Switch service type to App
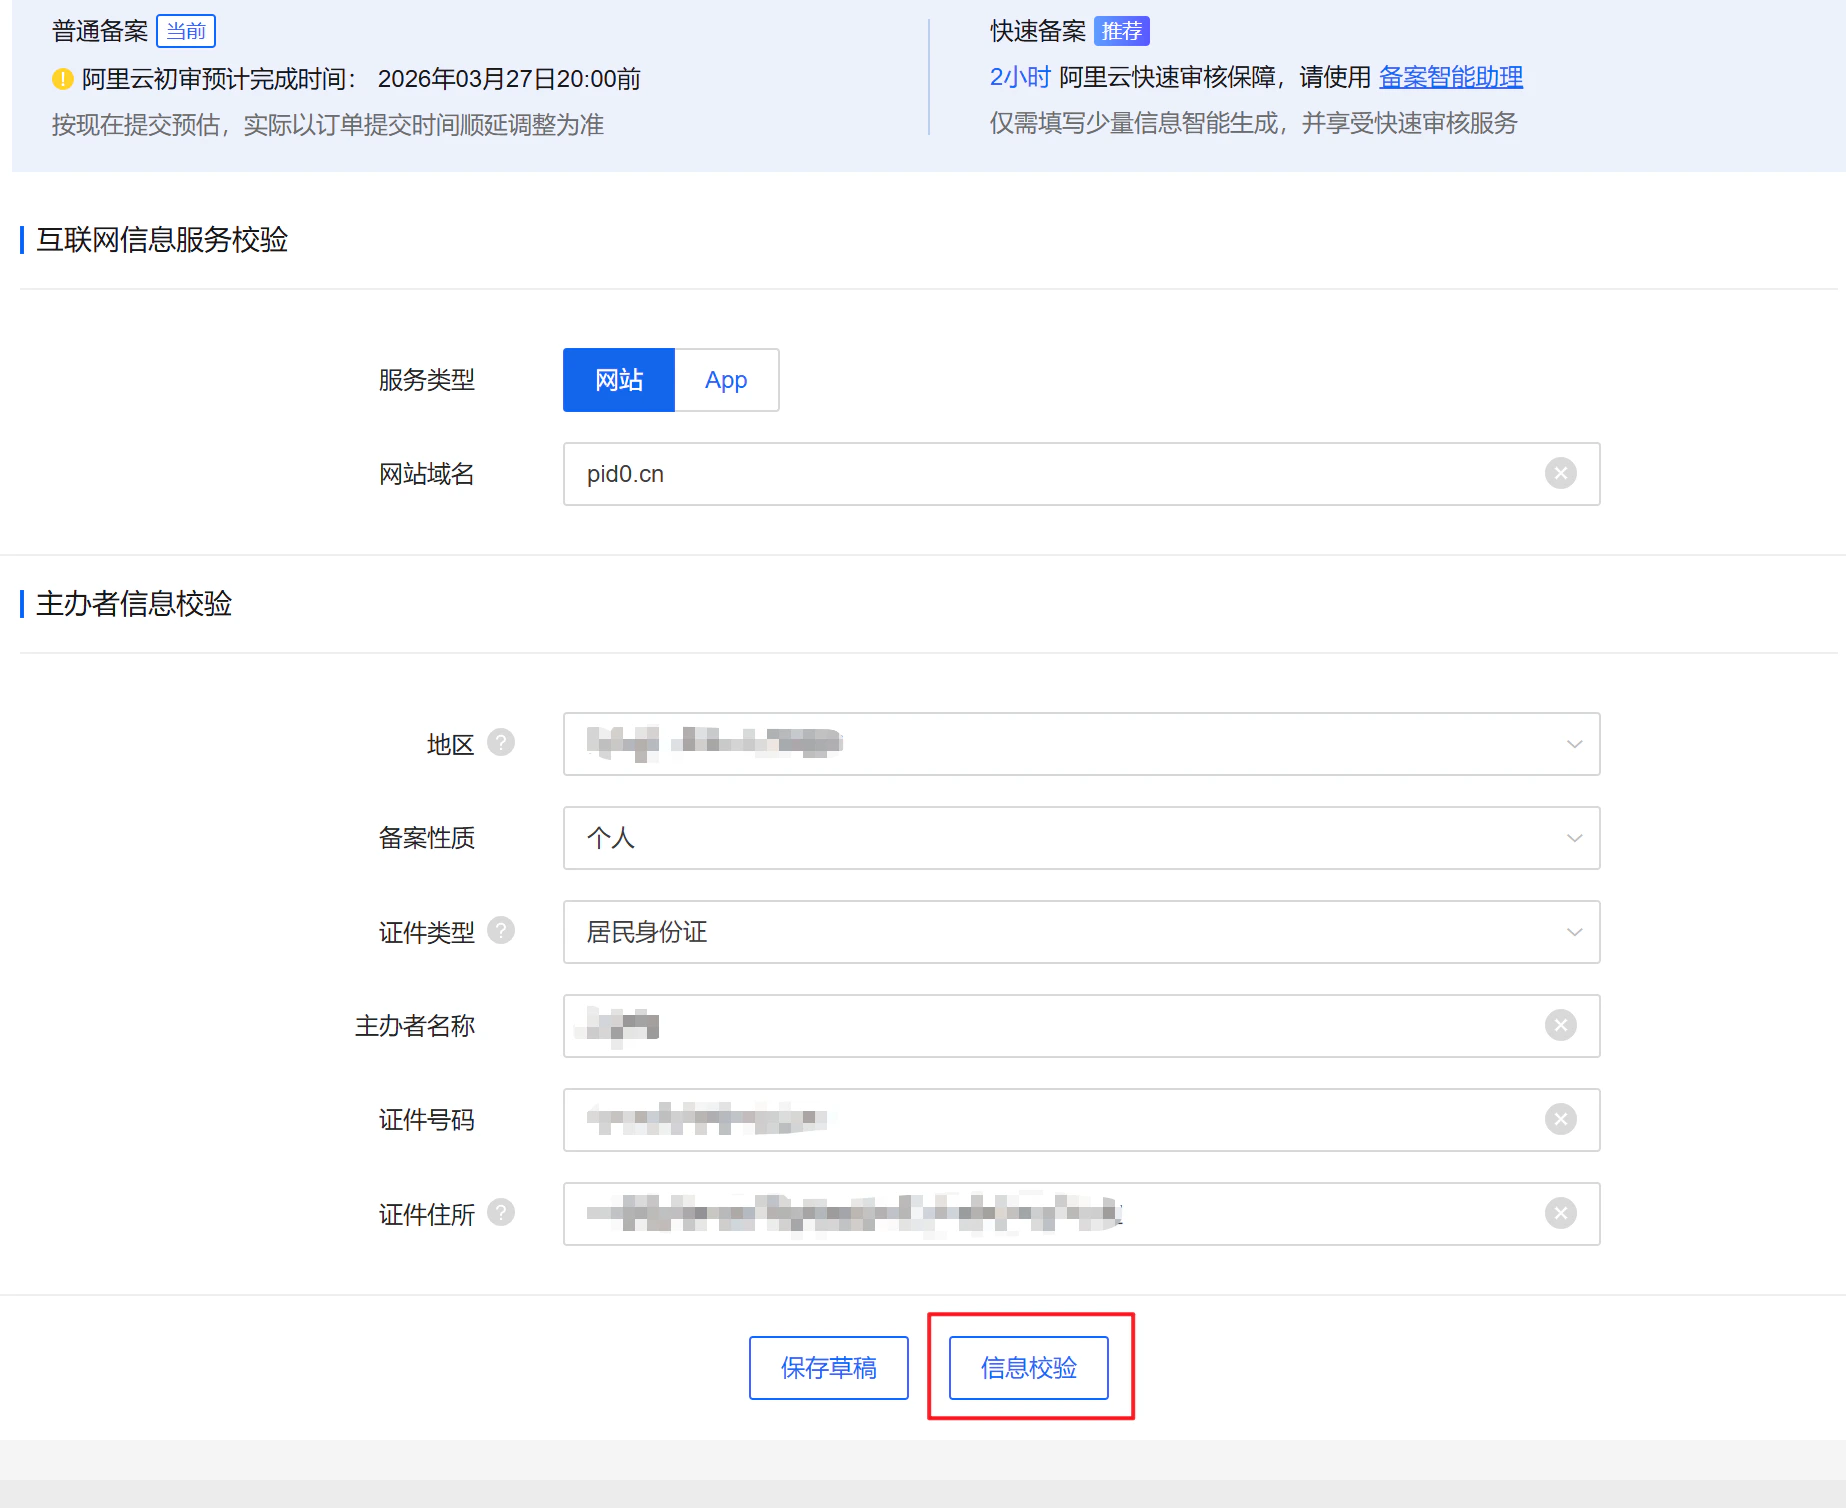 tap(726, 380)
